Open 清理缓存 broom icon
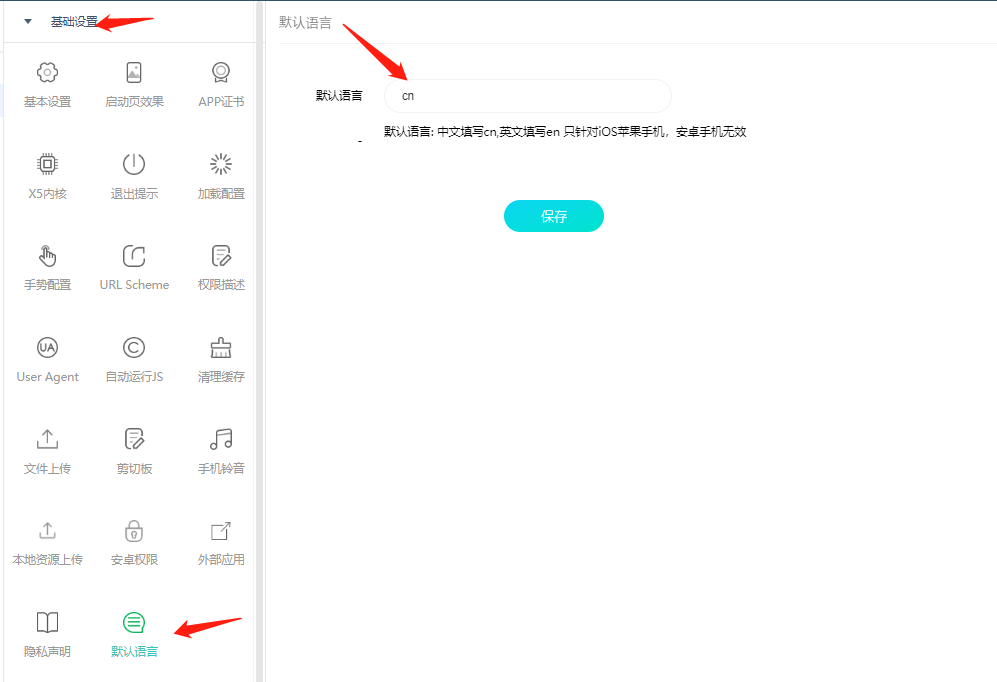997x682 pixels. (x=221, y=347)
